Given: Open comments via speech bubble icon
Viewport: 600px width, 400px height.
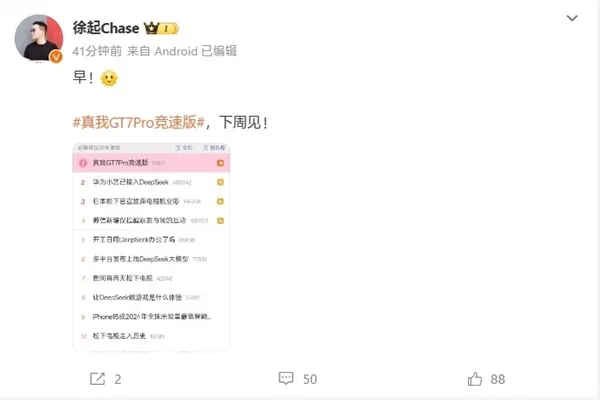Looking at the screenshot, I should 286,378.
